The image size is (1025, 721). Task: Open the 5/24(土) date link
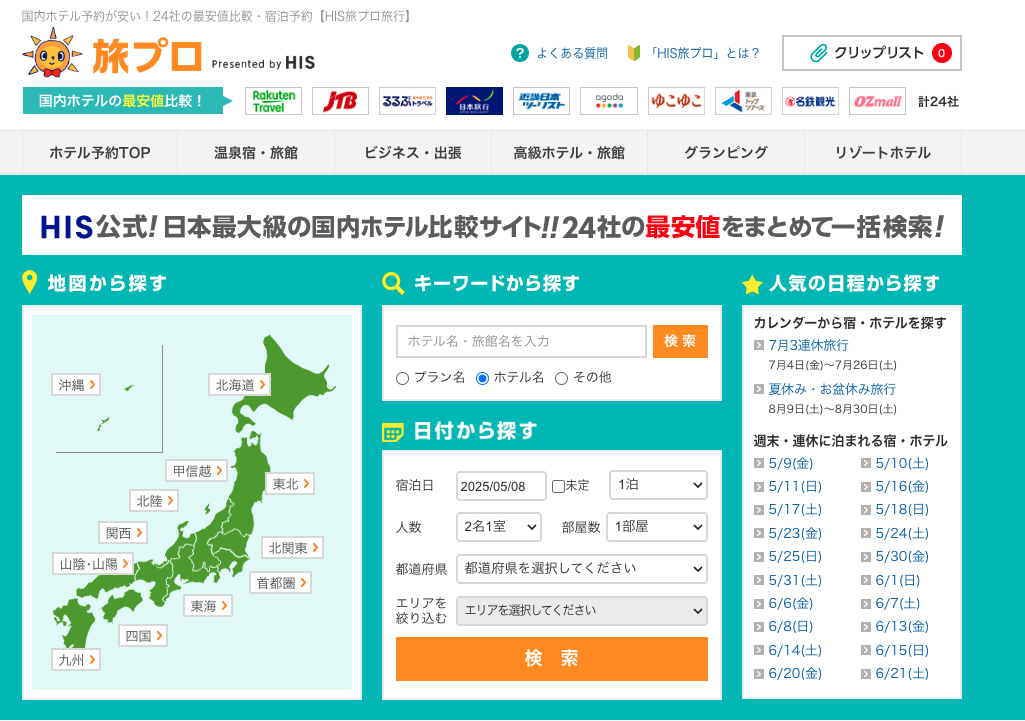coord(902,533)
